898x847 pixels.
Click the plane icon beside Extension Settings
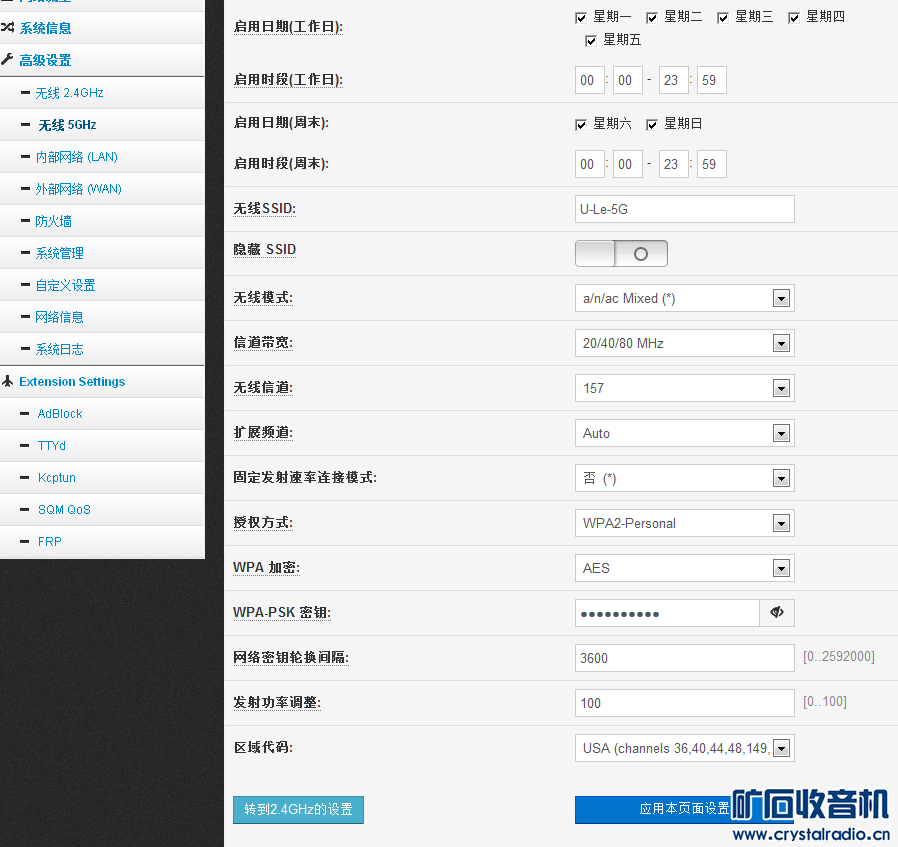point(7,381)
